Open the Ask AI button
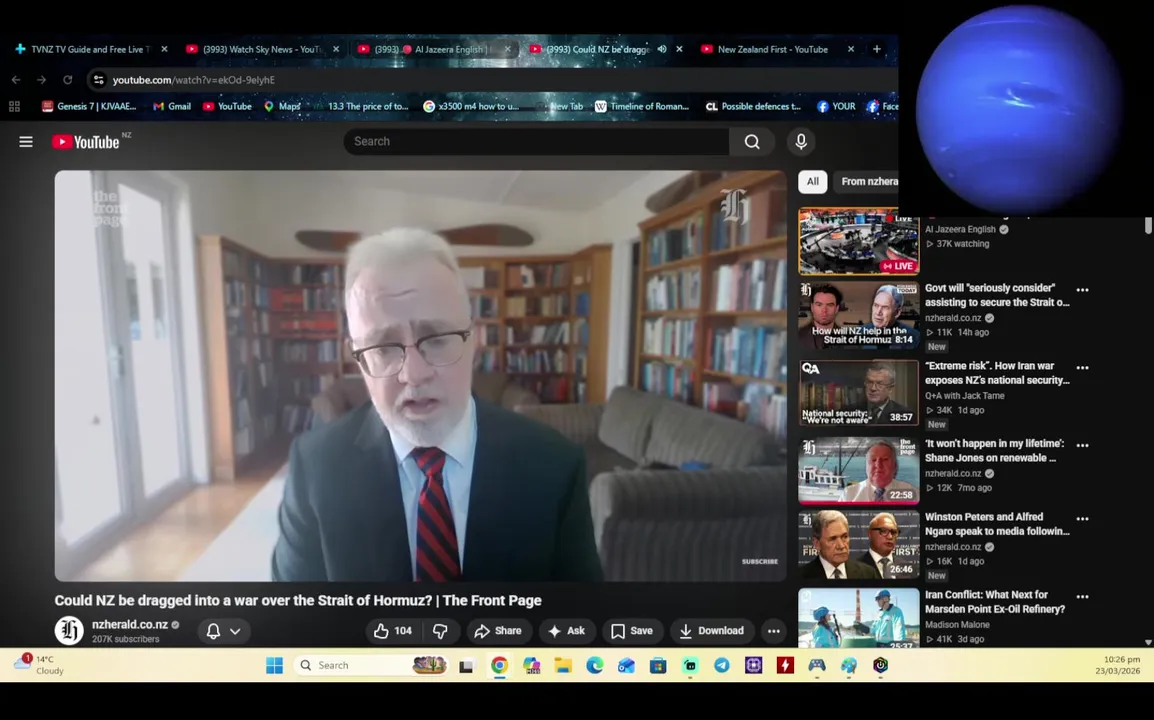The height and width of the screenshot is (720, 1154). [x=566, y=631]
